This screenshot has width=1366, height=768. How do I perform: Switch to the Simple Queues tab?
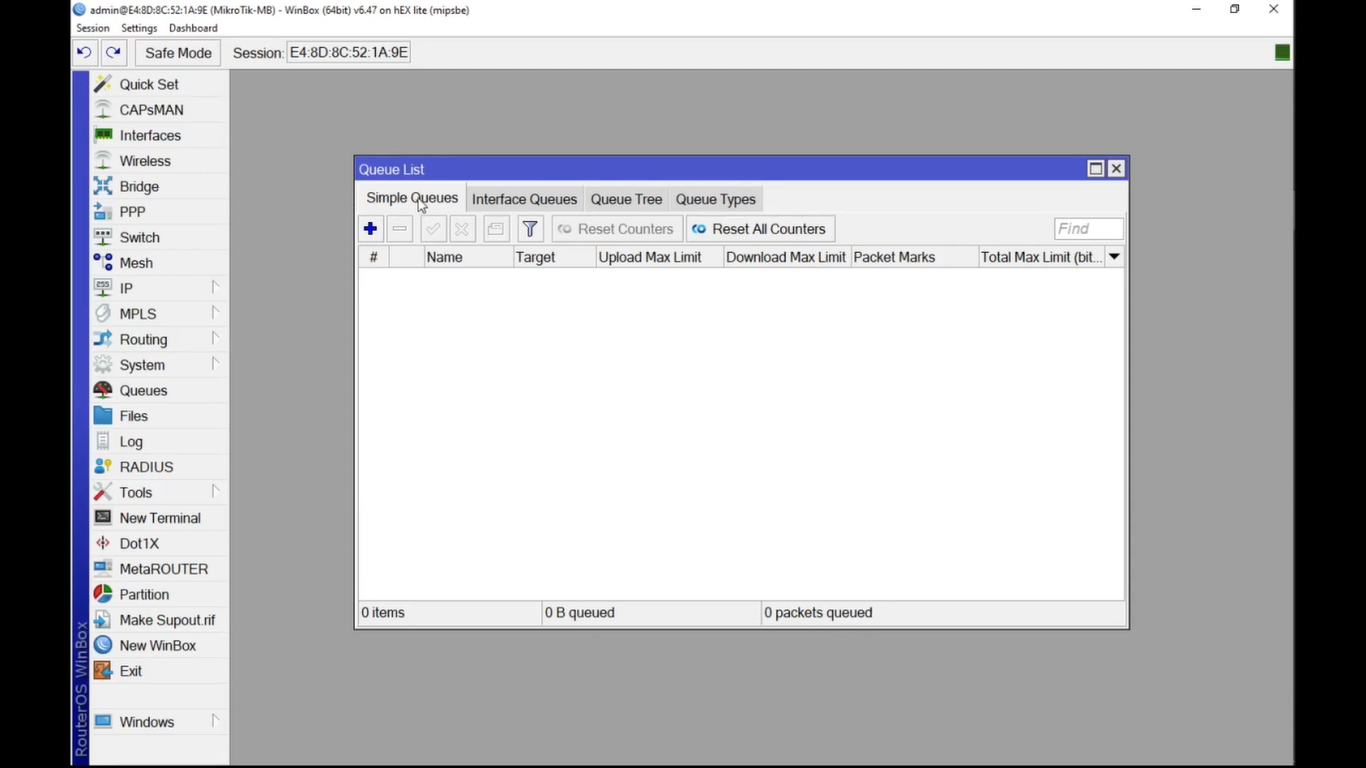412,198
